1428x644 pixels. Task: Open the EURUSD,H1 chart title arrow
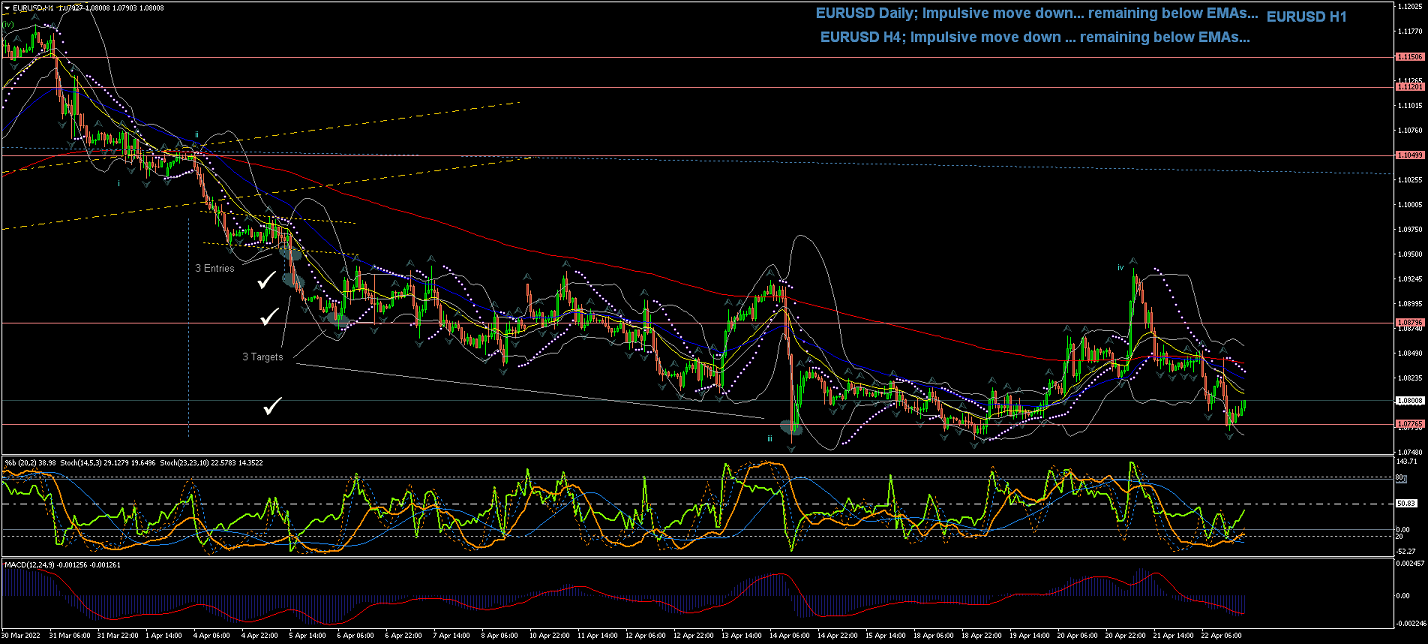point(5,8)
